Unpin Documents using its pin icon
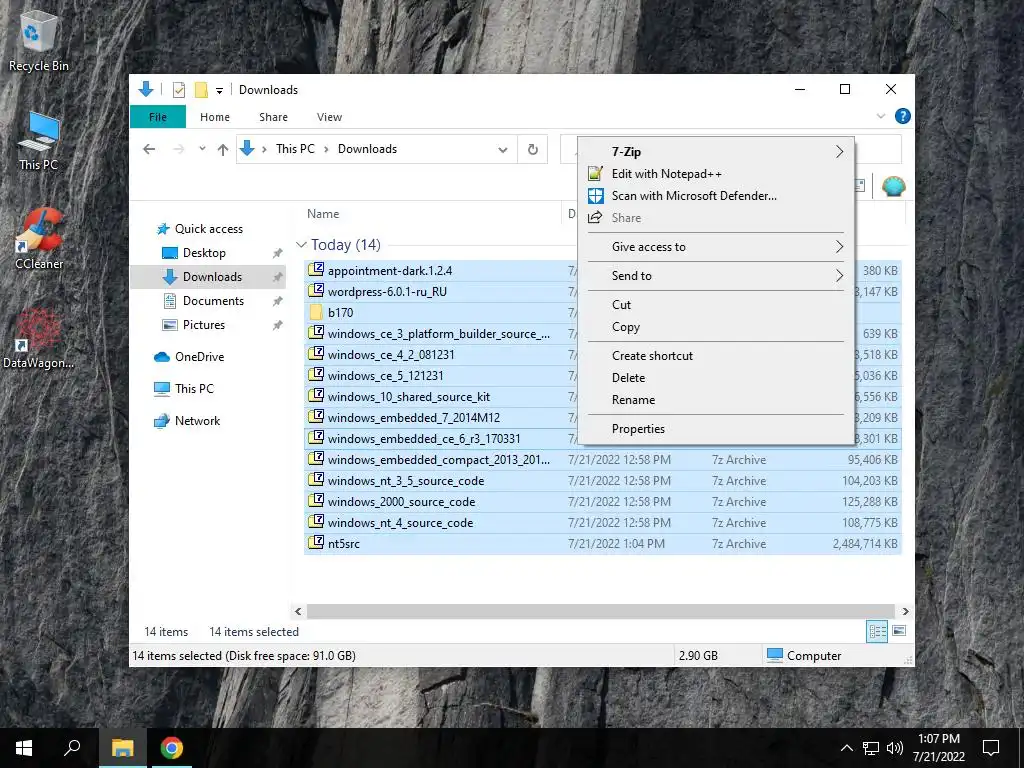 click(x=278, y=301)
